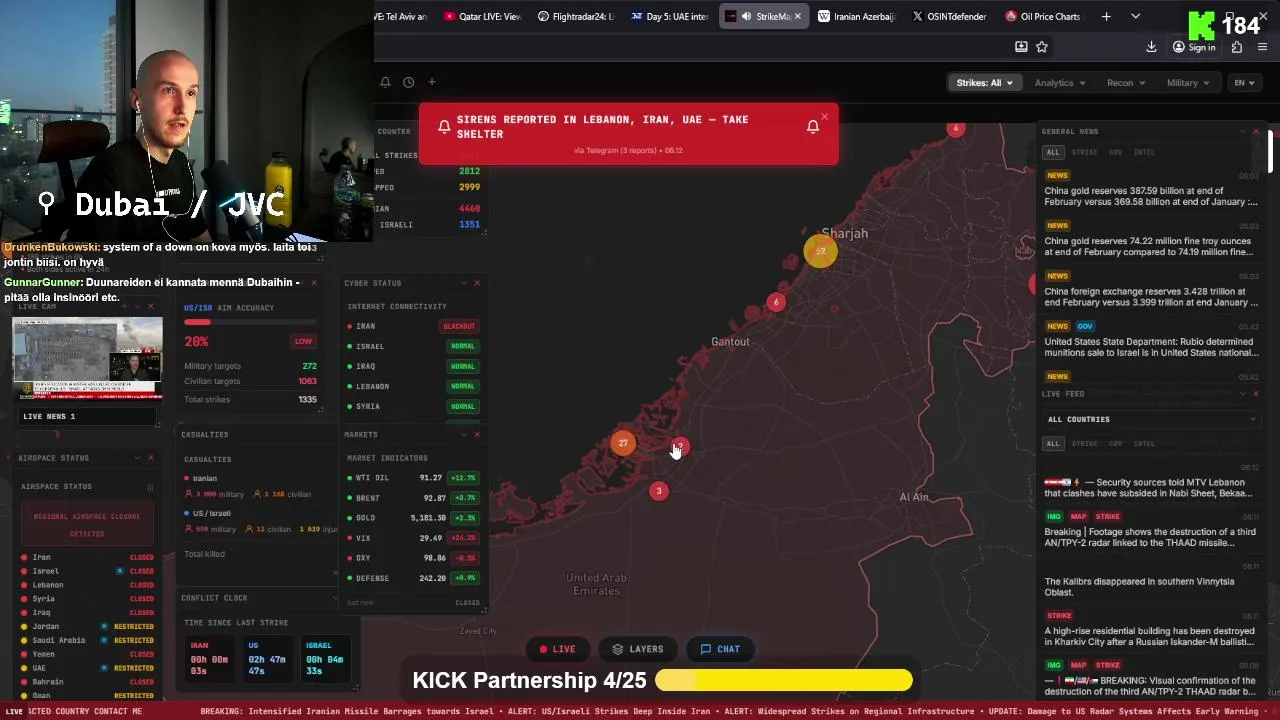Collapse the General News panel
The width and height of the screenshot is (1280, 720).
[1242, 131]
